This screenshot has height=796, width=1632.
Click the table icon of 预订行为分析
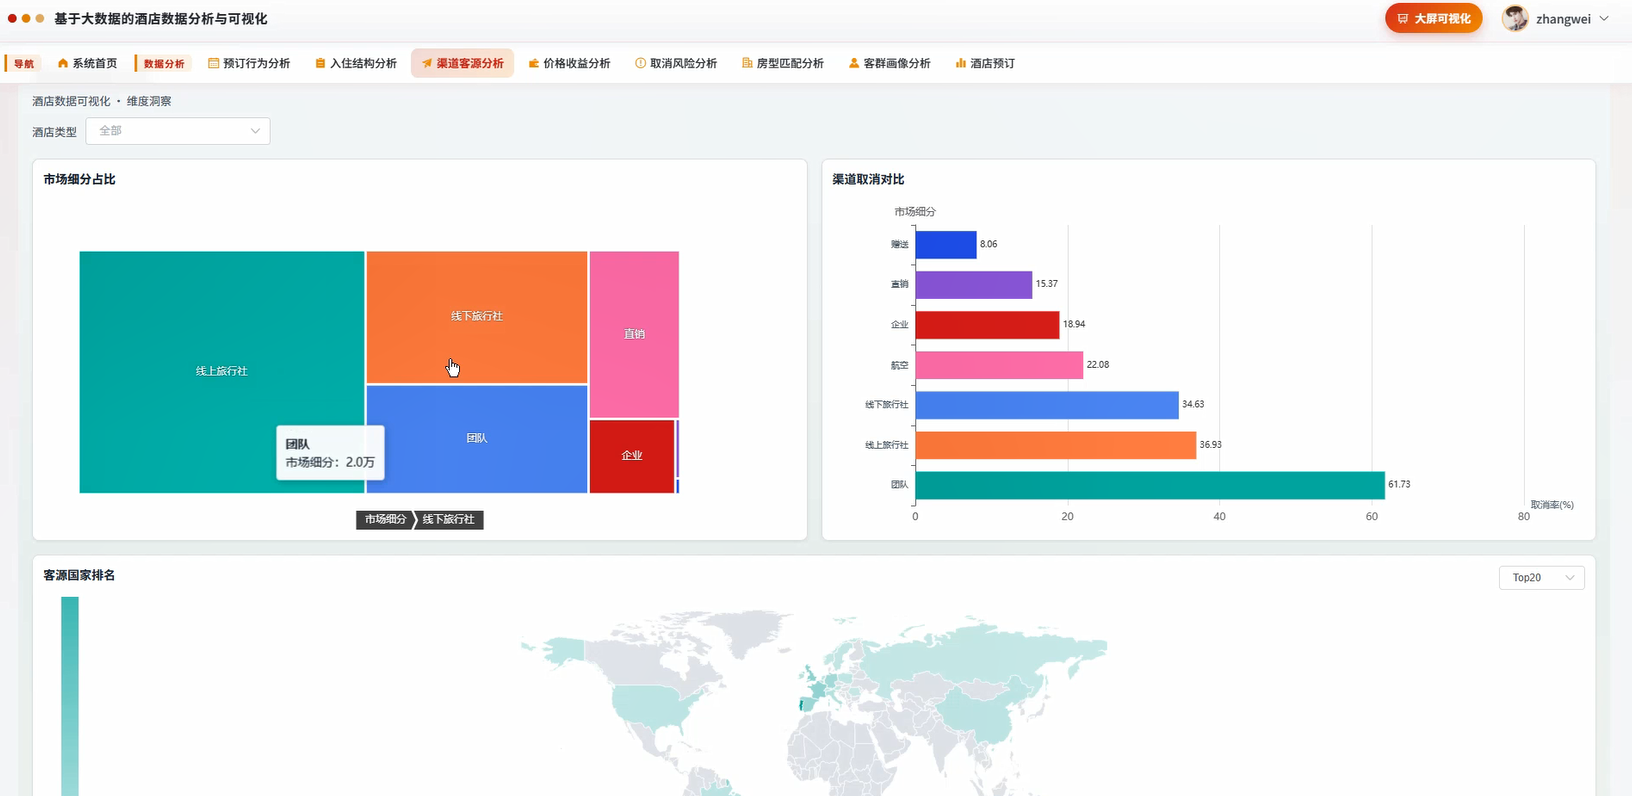[213, 63]
